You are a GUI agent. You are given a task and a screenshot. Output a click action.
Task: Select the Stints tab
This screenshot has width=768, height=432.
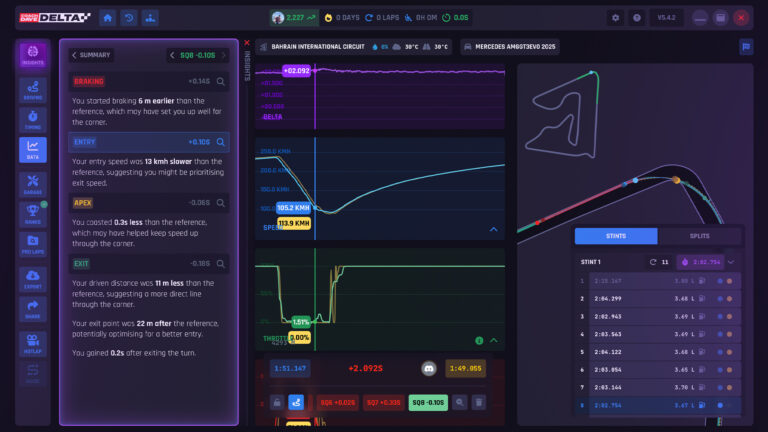point(616,236)
